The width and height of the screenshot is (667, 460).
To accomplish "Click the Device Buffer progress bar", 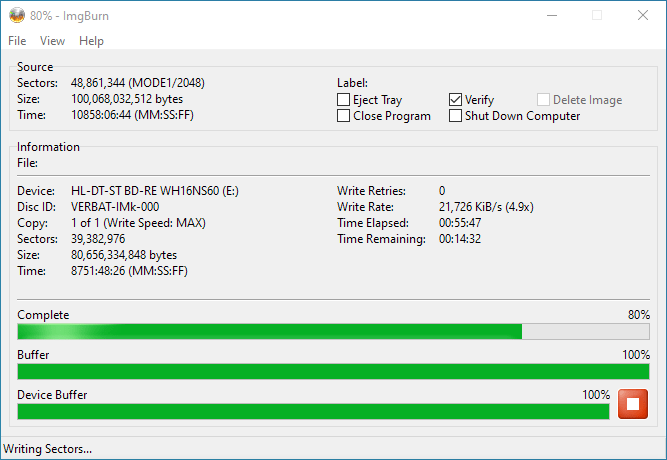I will point(314,411).
